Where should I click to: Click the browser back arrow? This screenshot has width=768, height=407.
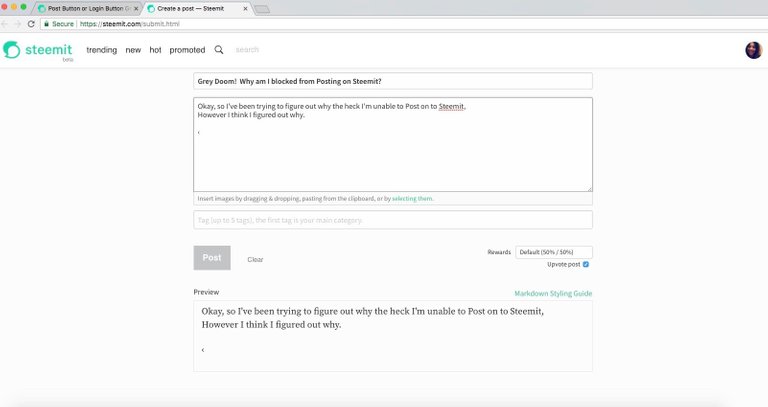[x=5, y=24]
